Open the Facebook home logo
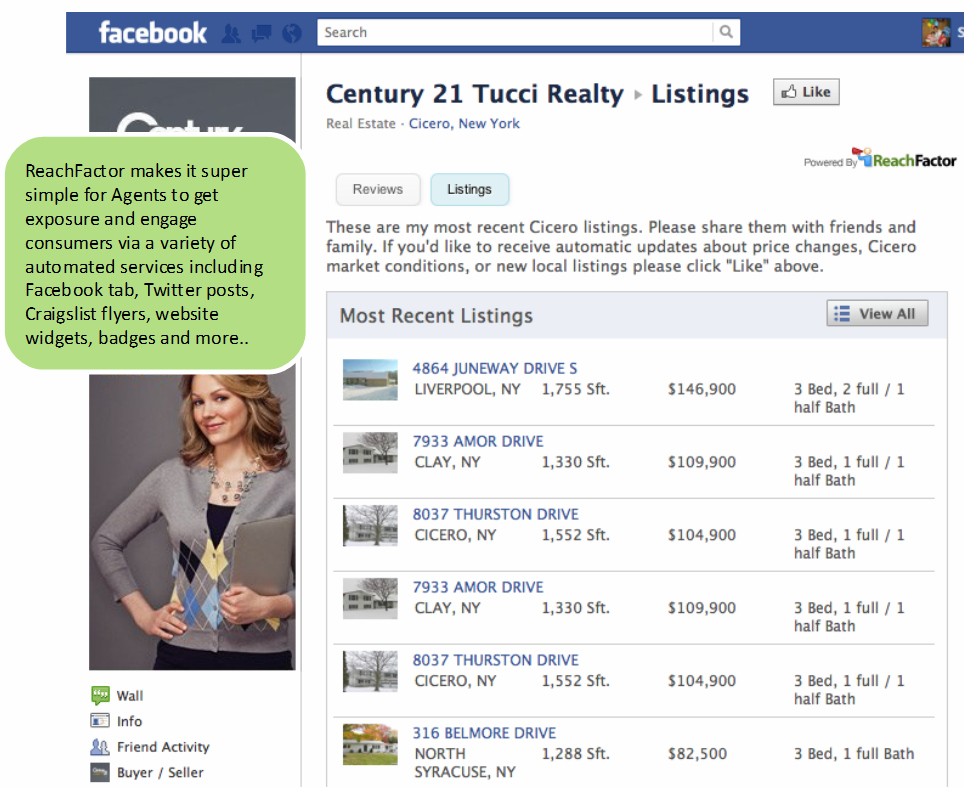 152,33
